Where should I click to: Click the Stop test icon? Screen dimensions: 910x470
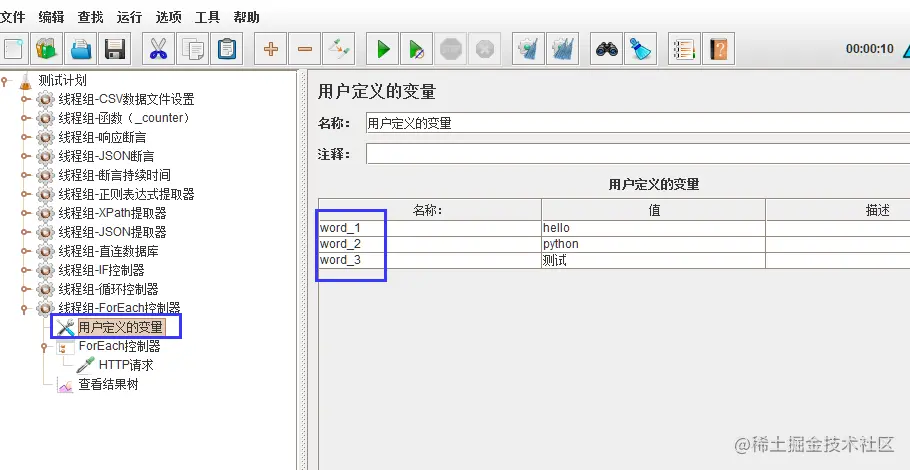pos(450,49)
